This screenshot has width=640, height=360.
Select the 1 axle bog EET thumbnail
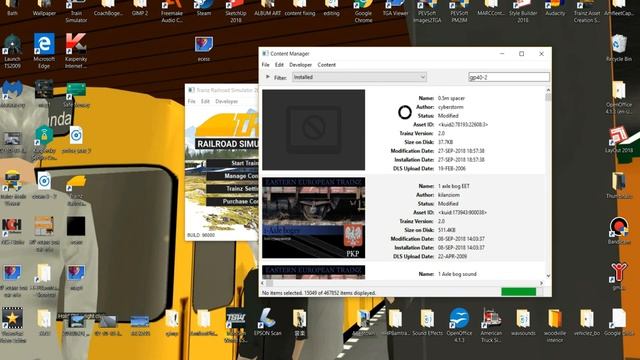(x=313, y=218)
